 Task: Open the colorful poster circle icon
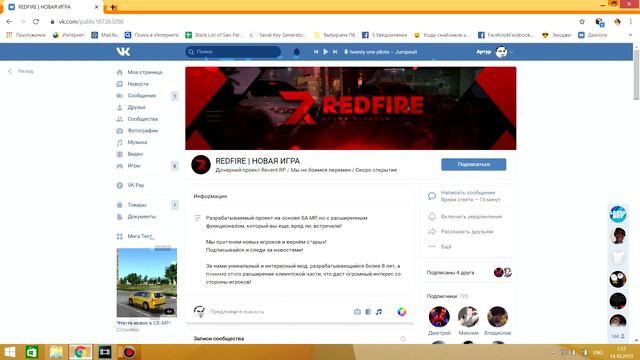click(402, 312)
